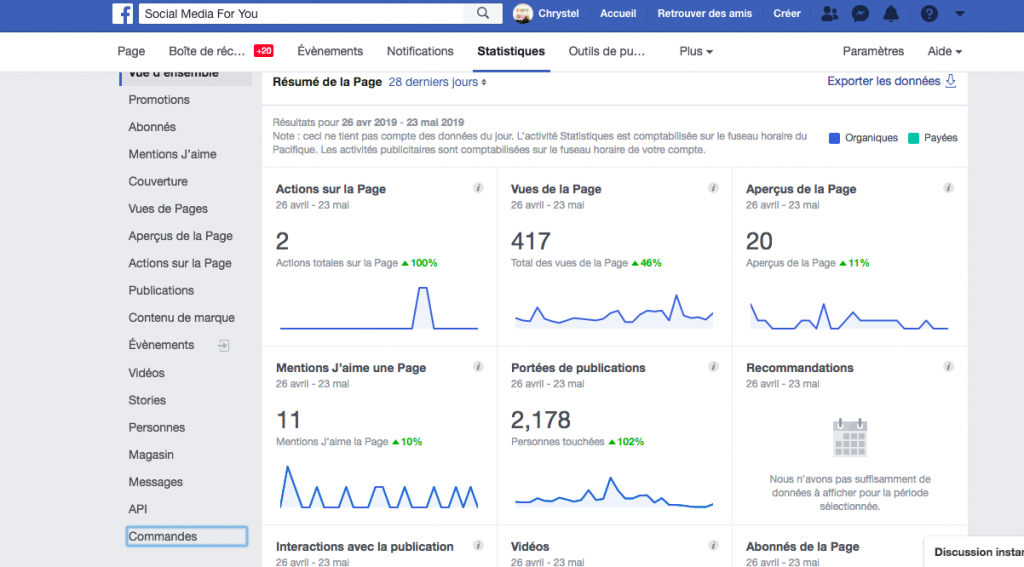Screen dimensions: 1024x567
Task: Select Stories in the sidebar
Action: 147,400
